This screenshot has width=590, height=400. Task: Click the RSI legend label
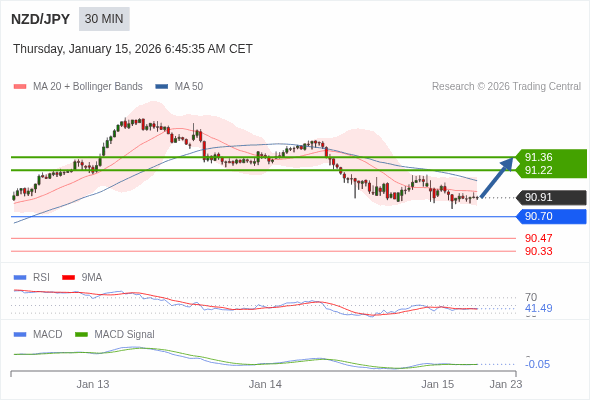point(41,278)
